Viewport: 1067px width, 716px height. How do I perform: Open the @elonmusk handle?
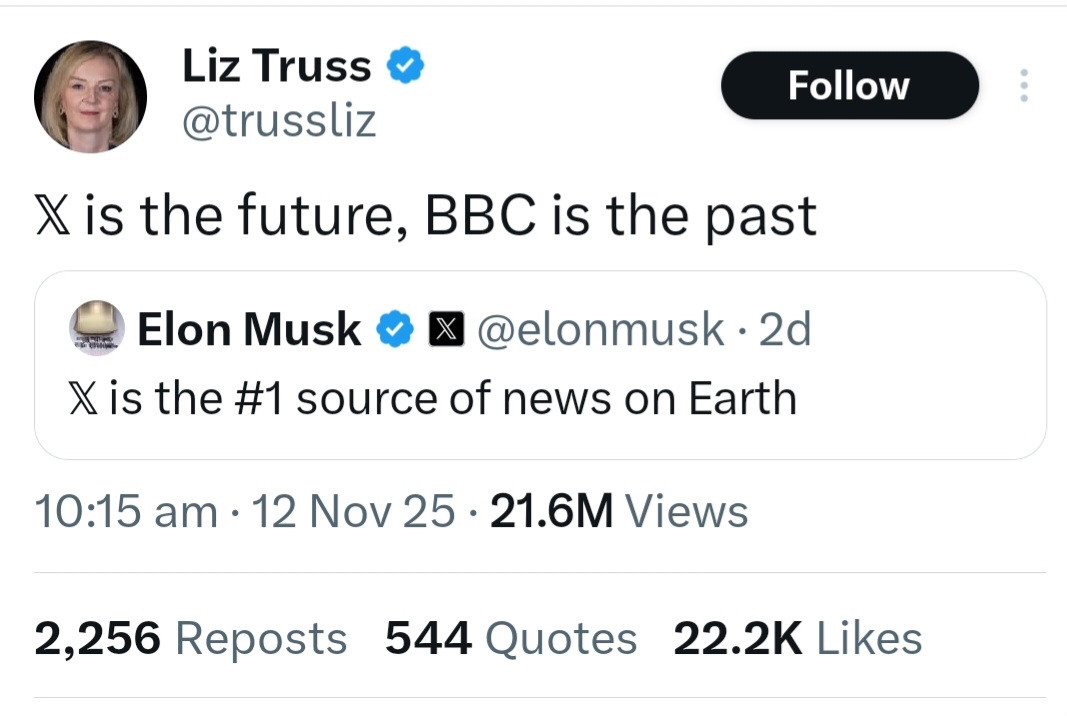click(603, 329)
